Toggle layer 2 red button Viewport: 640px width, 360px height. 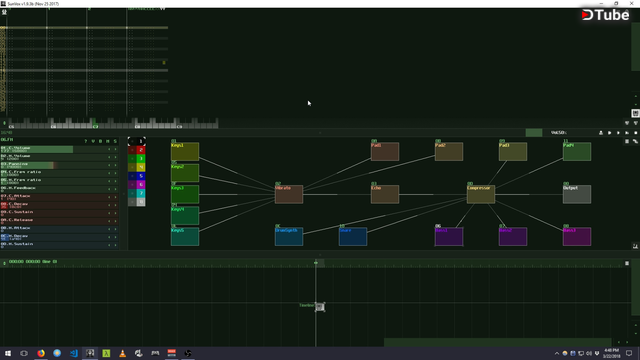(137, 150)
